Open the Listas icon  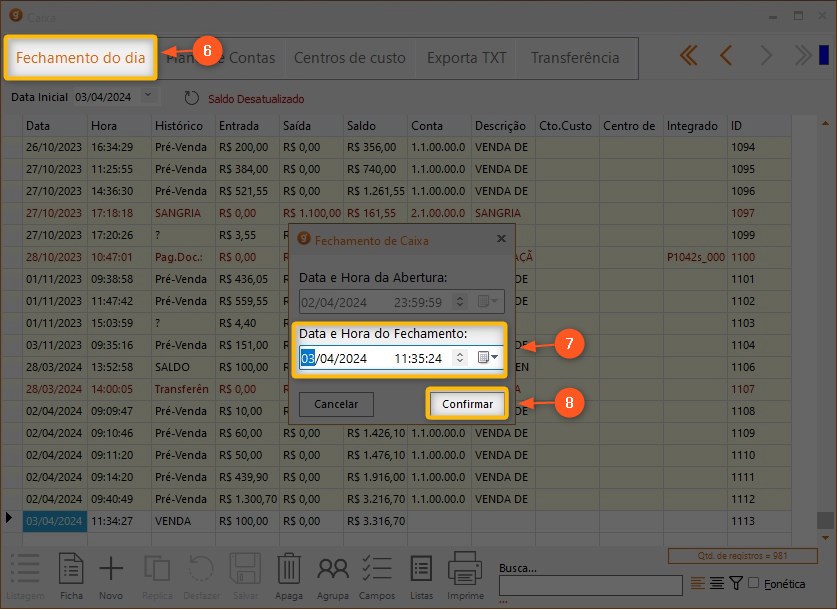tap(421, 569)
